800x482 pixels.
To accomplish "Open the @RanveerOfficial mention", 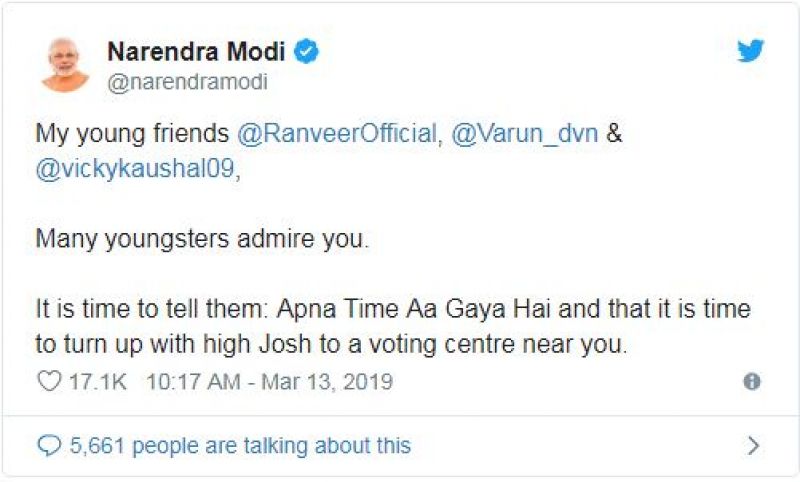I will pos(337,134).
